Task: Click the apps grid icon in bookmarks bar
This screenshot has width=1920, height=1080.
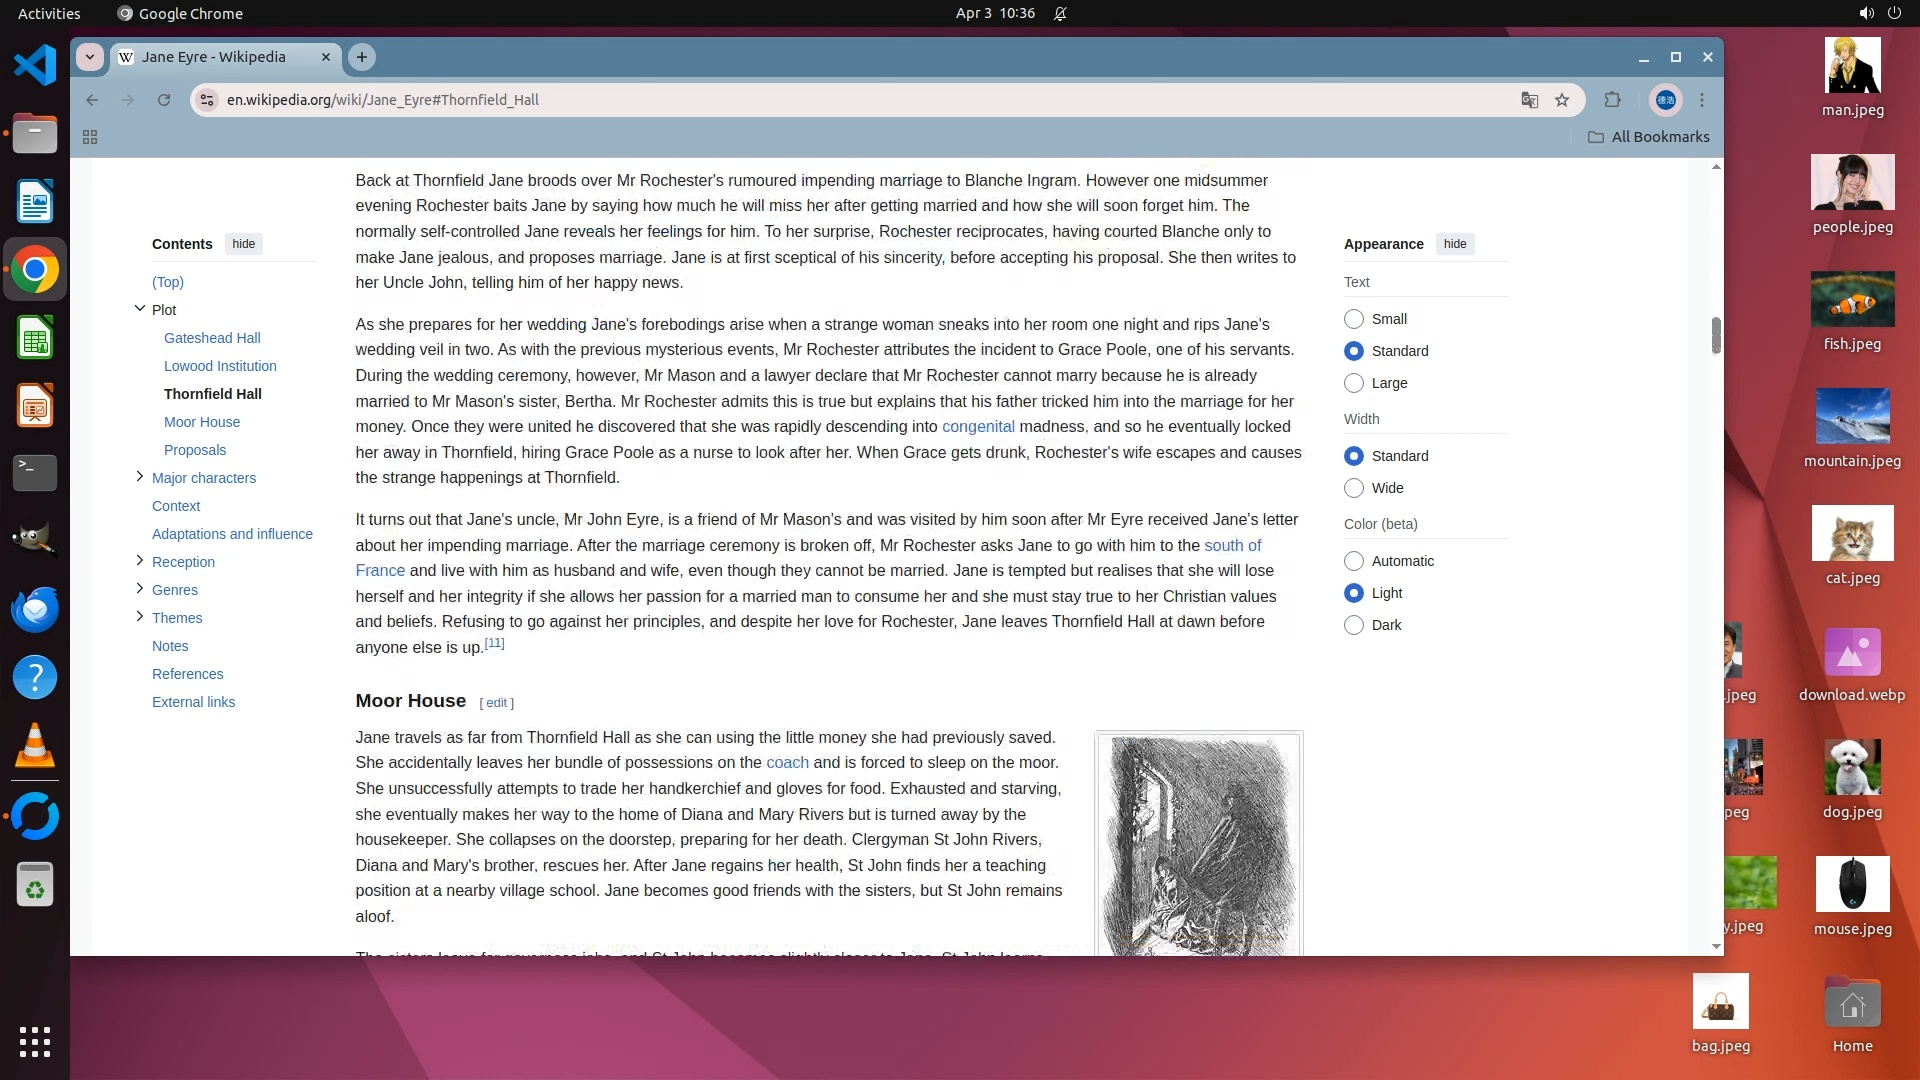Action: click(90, 137)
